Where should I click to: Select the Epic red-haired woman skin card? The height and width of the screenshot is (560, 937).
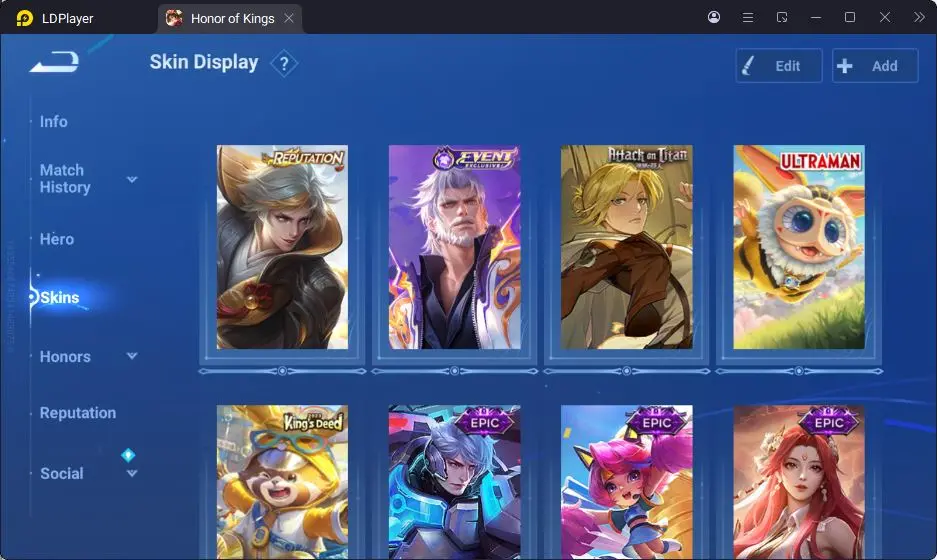coord(799,482)
